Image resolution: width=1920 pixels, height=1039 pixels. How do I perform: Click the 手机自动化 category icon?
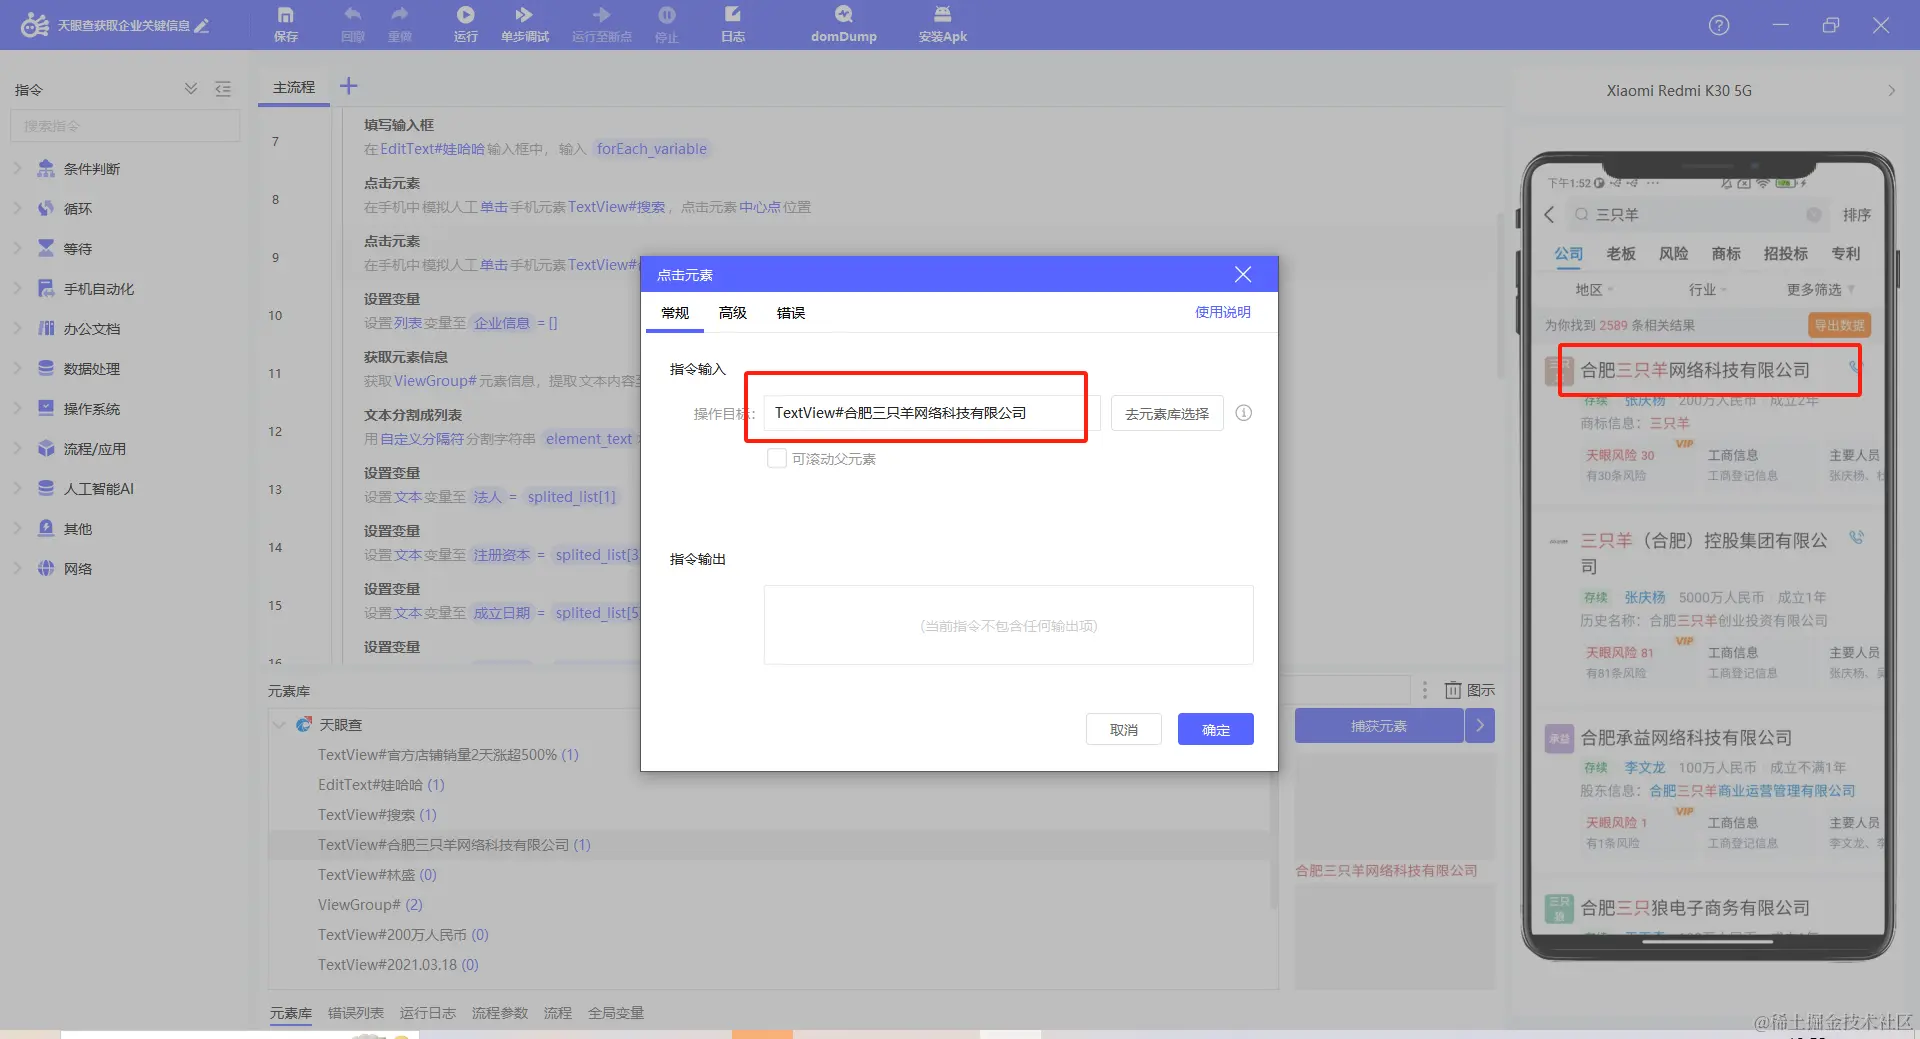tap(46, 289)
